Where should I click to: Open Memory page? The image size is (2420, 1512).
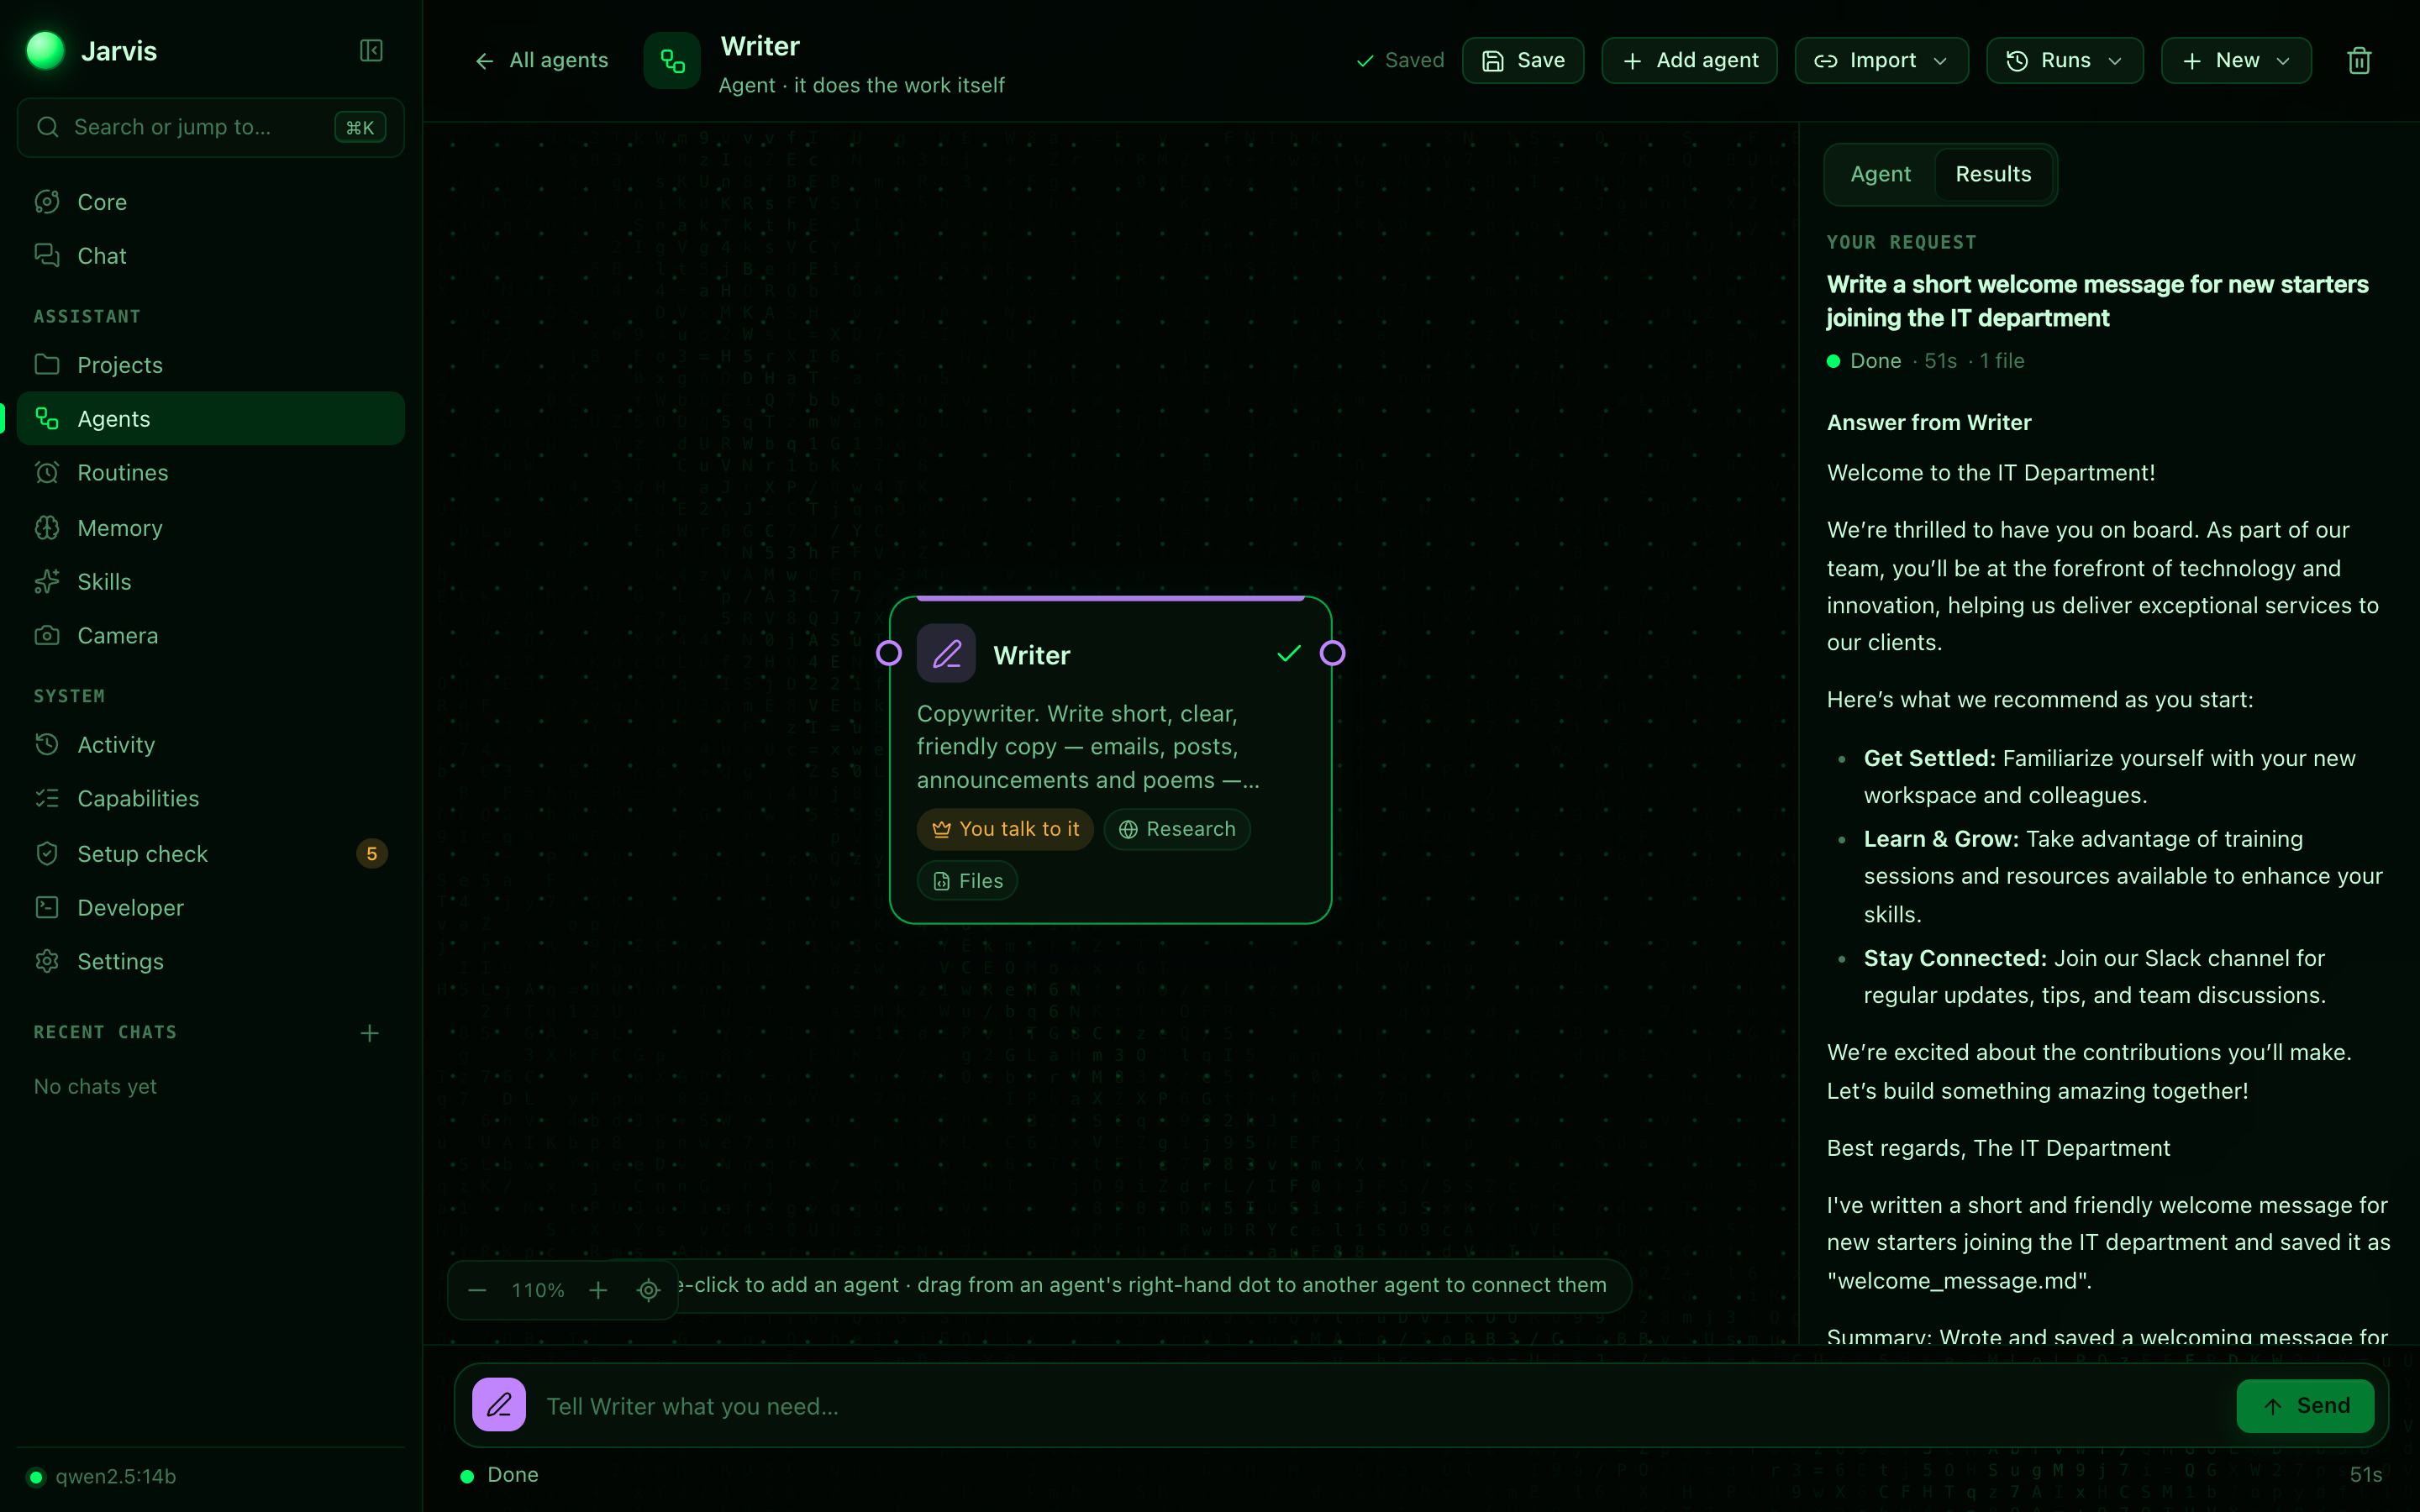pos(211,528)
